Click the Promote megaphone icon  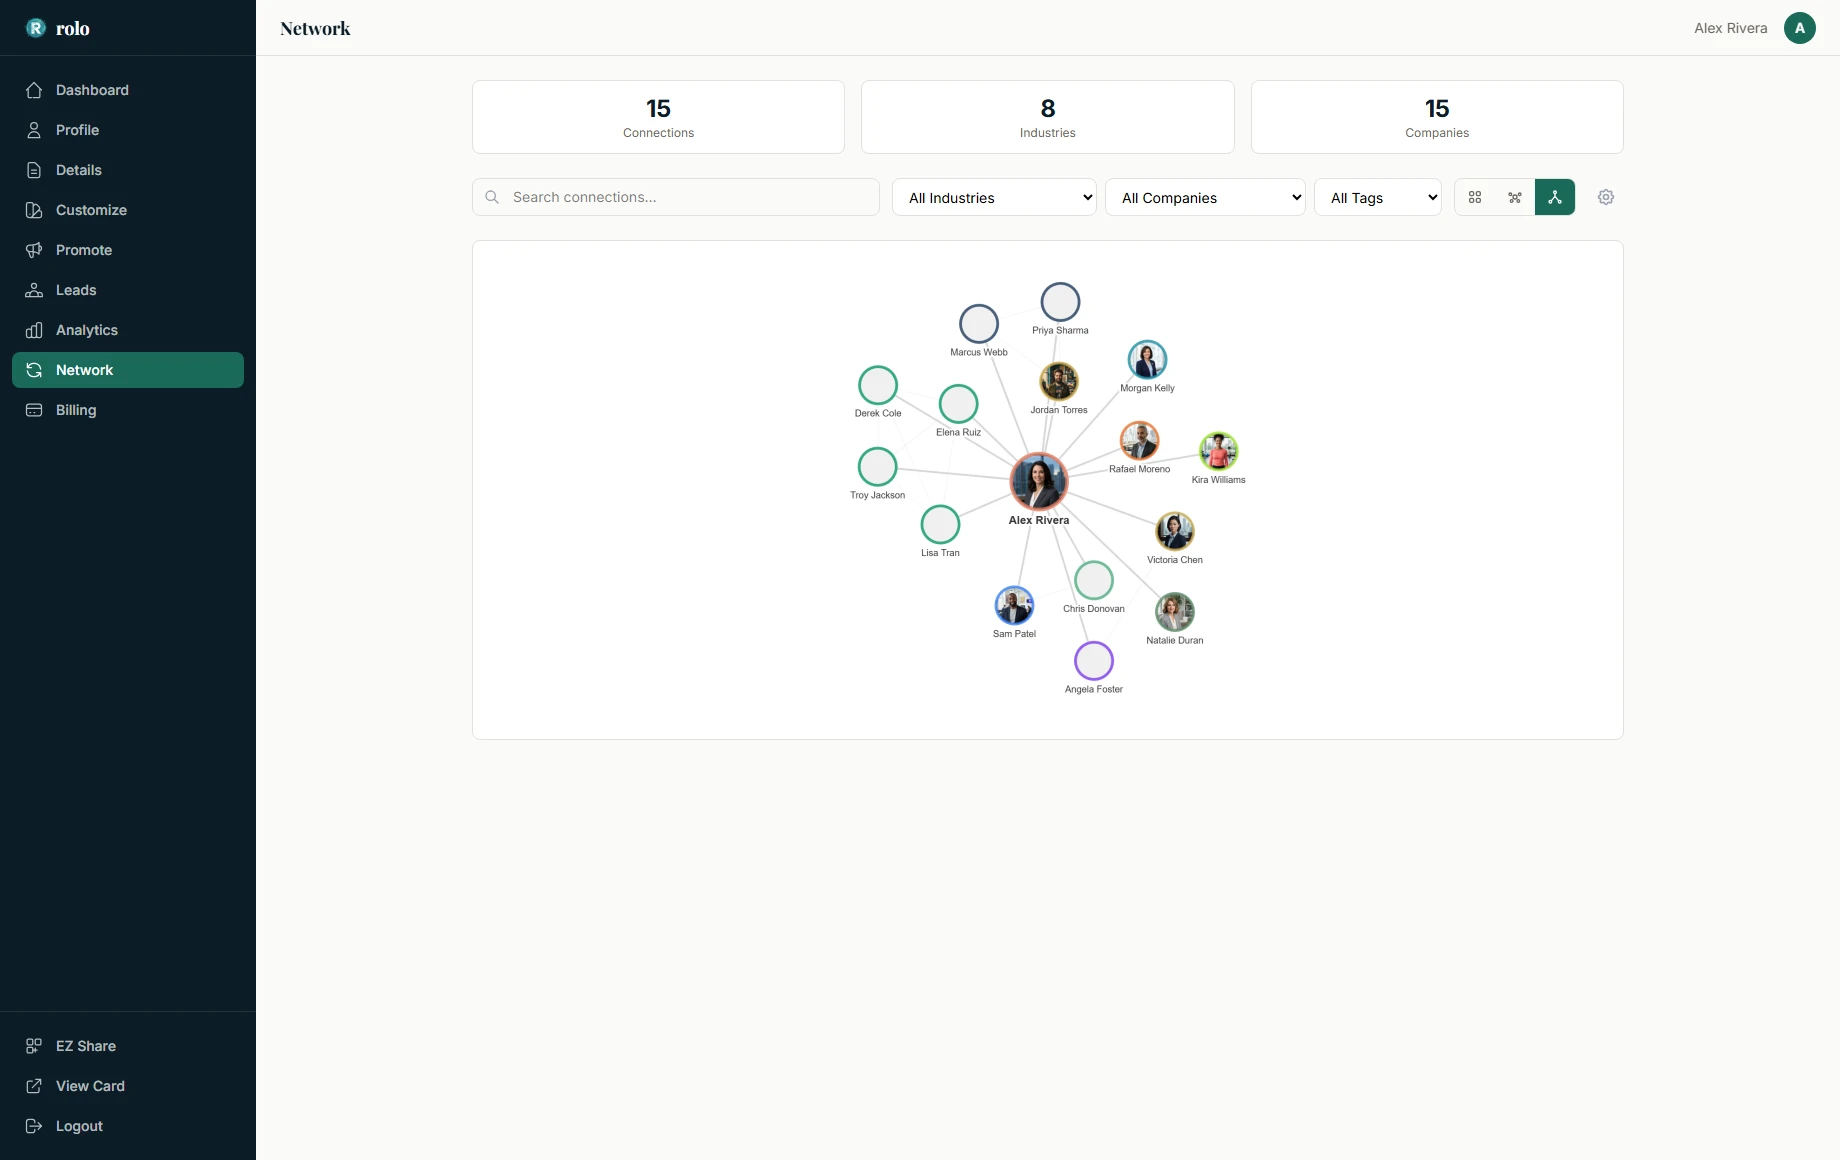point(34,250)
